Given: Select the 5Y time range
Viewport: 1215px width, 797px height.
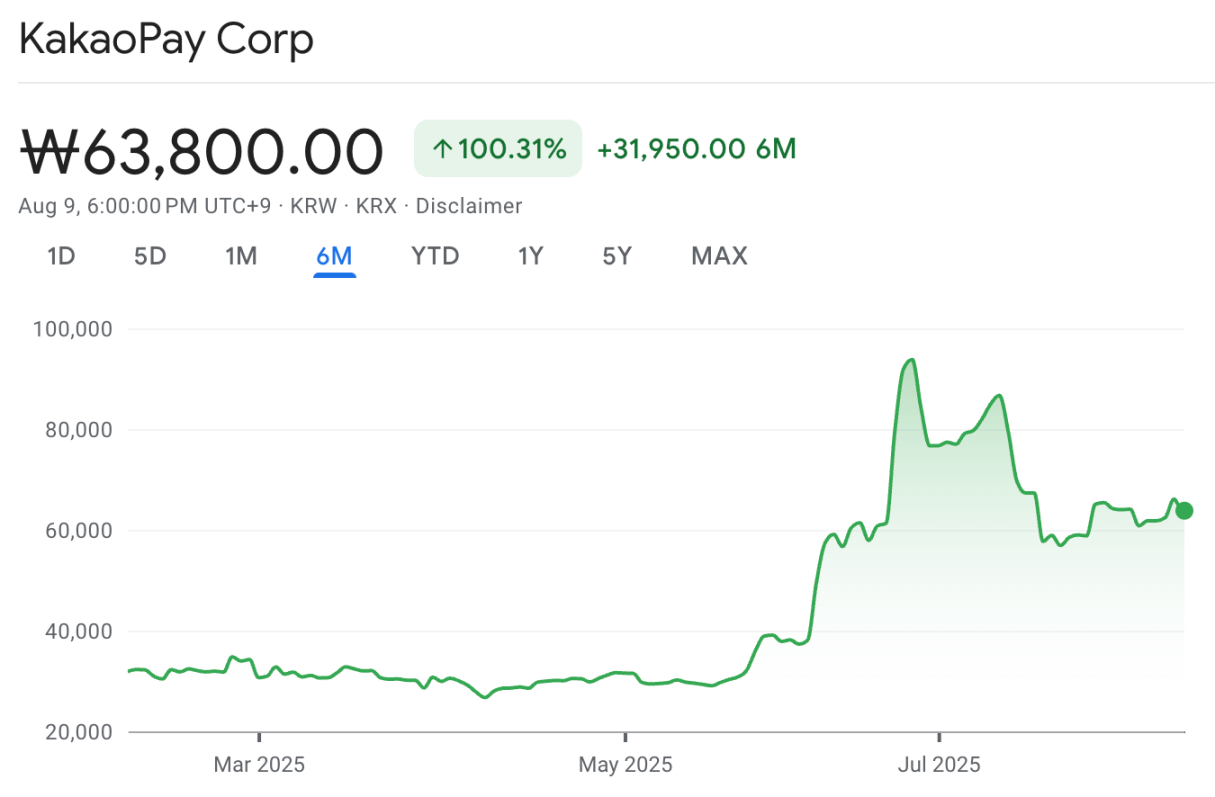Looking at the screenshot, I should point(617,256).
